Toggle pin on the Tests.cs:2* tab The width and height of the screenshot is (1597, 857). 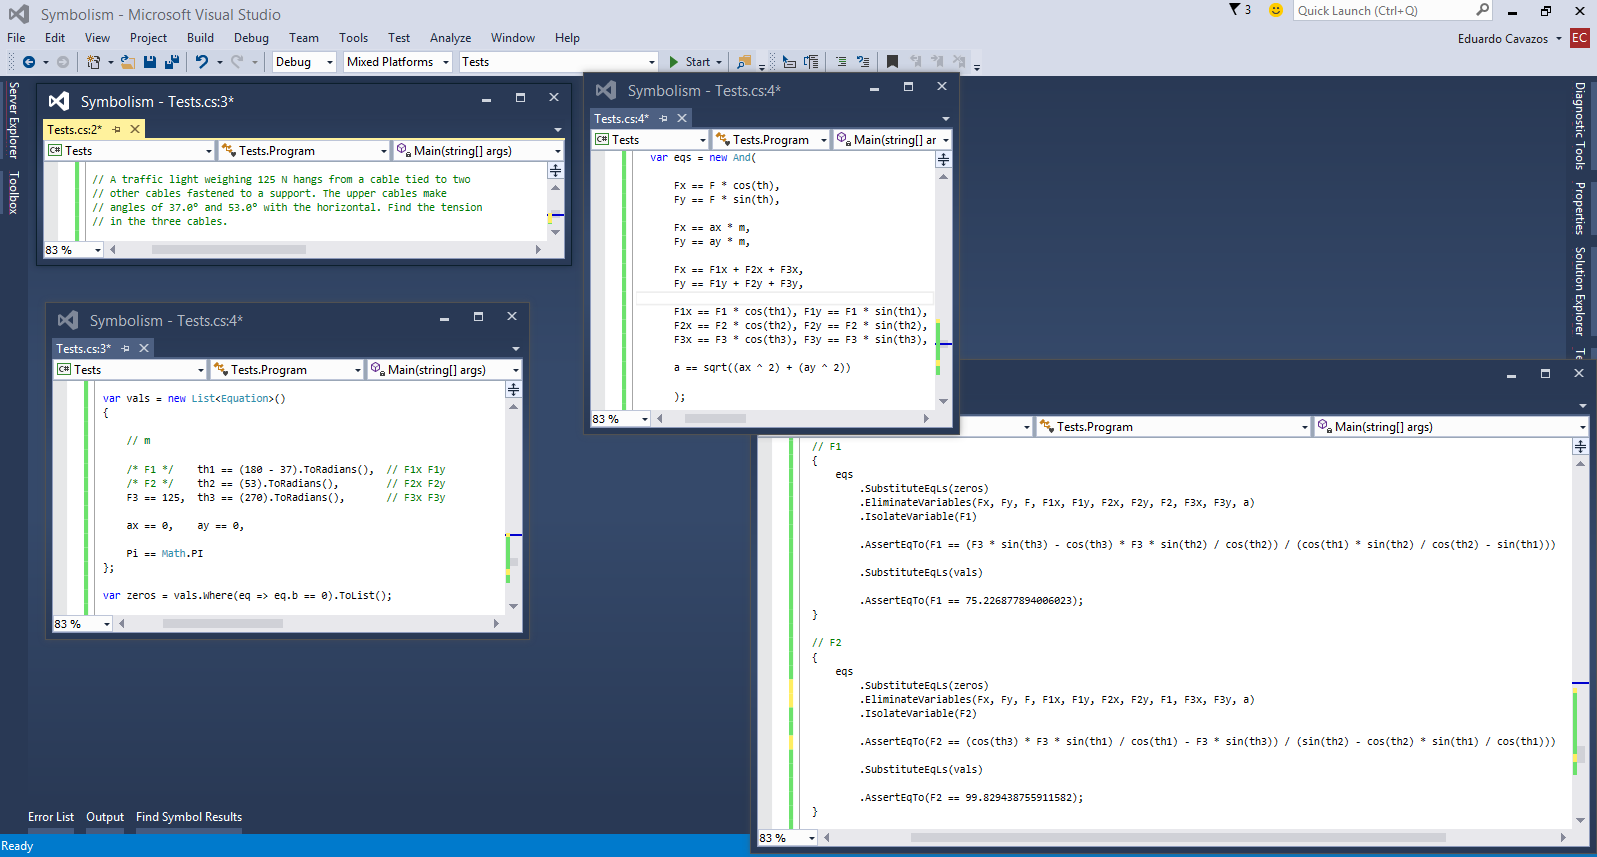tap(117, 129)
